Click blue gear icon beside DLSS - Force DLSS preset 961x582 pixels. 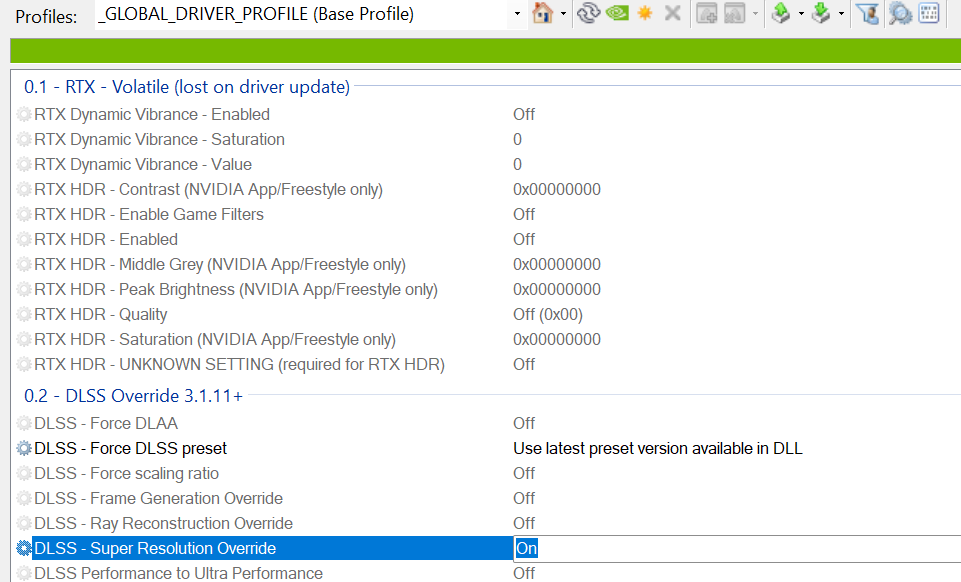click(x=24, y=448)
